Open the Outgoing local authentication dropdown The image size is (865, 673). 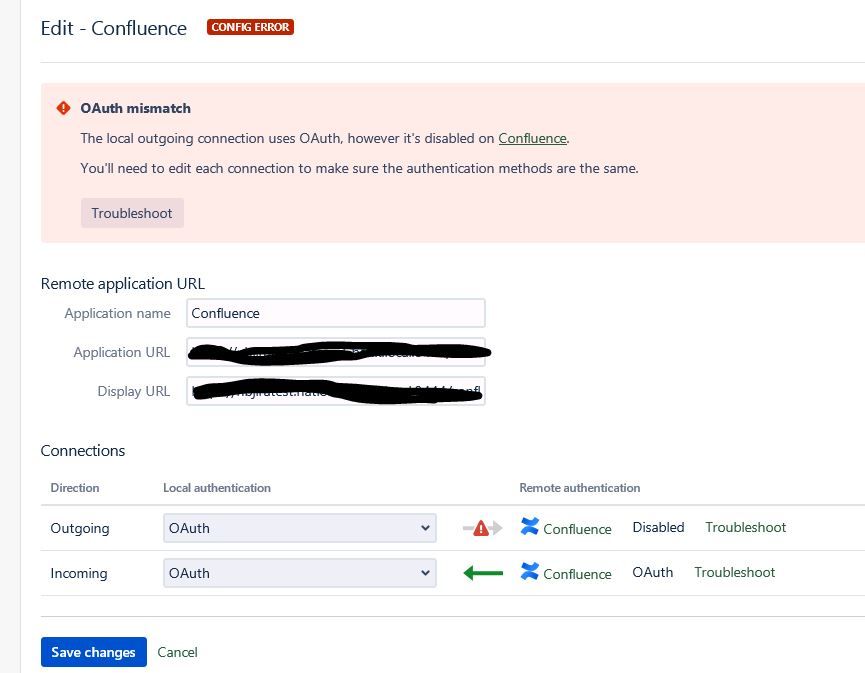(x=300, y=528)
